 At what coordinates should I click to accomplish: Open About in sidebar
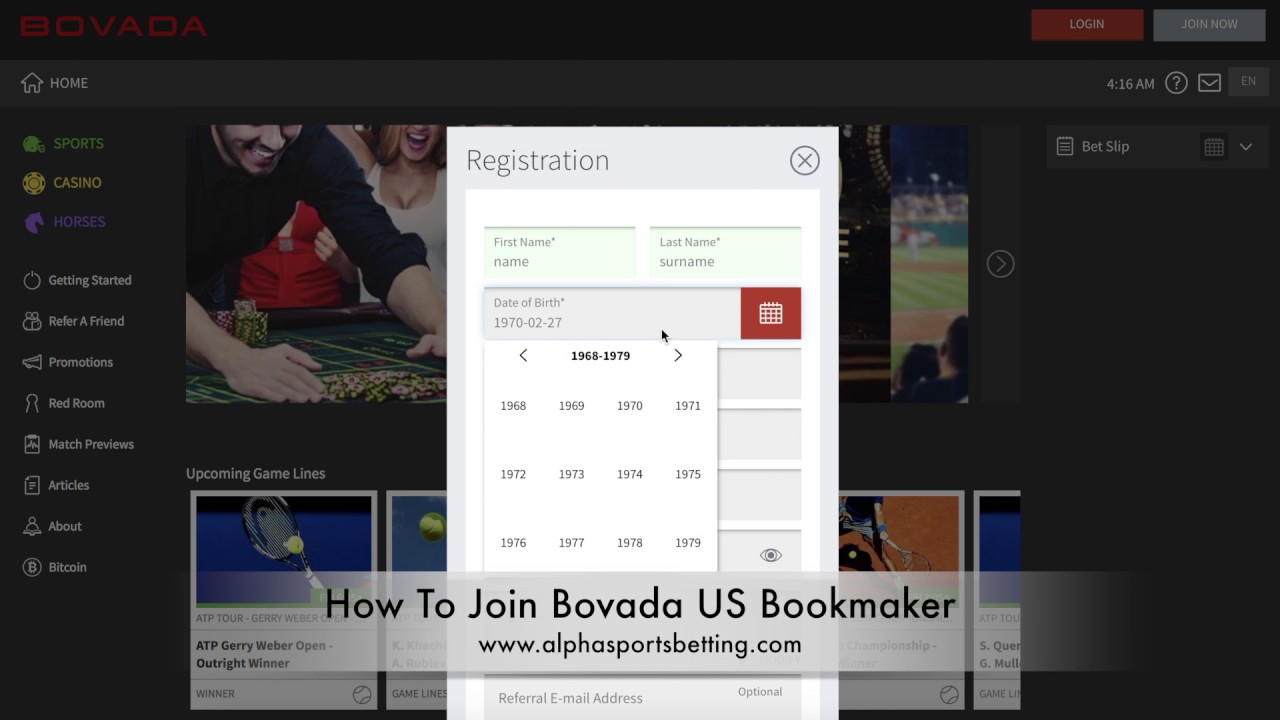pos(52,526)
